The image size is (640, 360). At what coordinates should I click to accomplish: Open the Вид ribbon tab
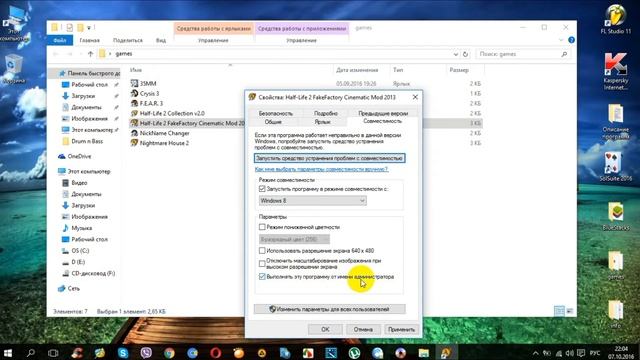(161, 40)
